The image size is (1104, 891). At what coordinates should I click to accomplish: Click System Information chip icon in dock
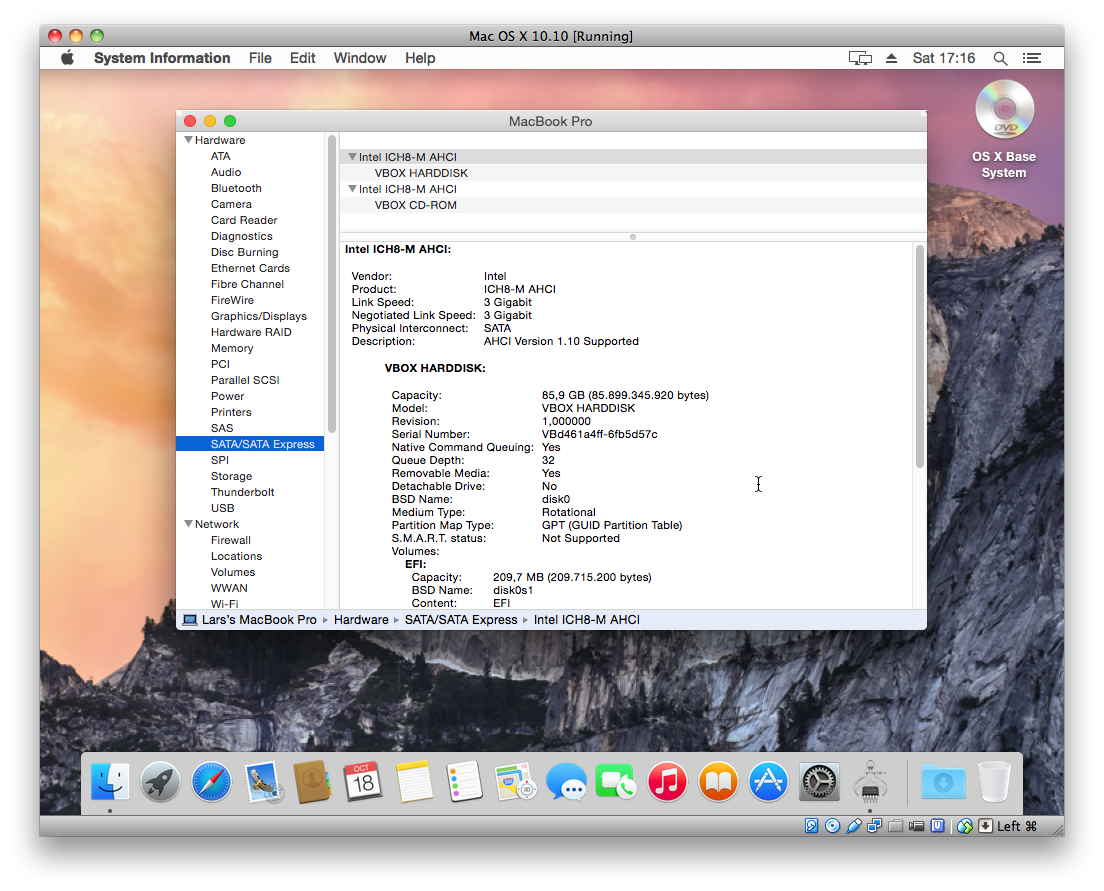[x=870, y=782]
